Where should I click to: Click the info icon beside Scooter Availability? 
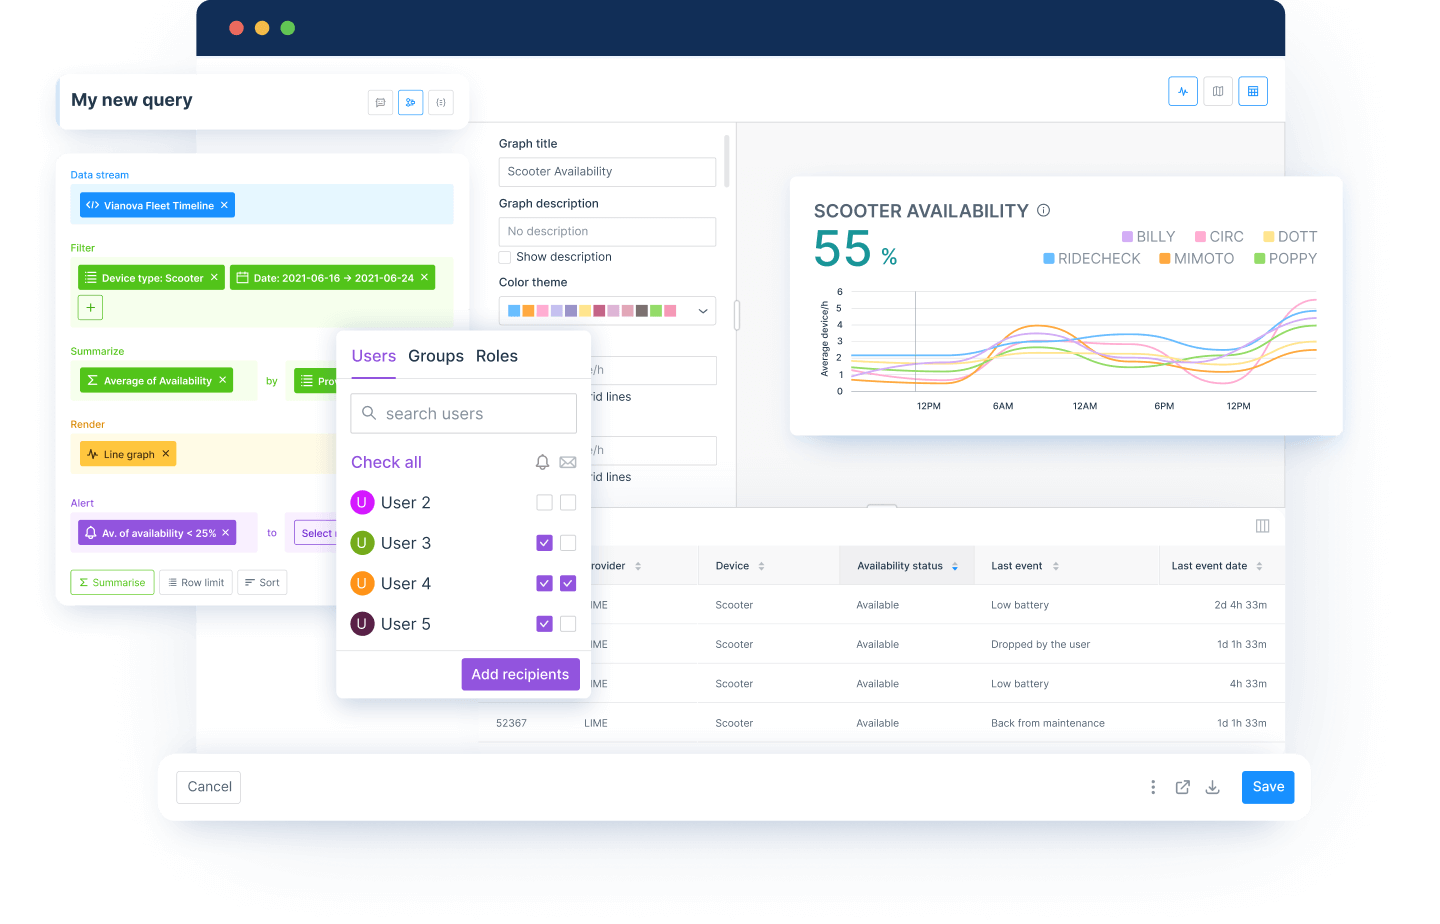pyautogui.click(x=1044, y=210)
